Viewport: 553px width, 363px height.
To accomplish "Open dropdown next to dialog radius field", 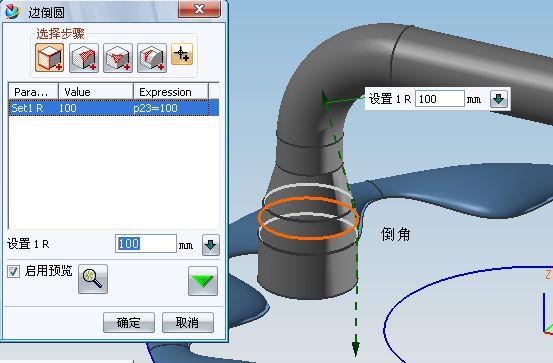I will point(211,245).
